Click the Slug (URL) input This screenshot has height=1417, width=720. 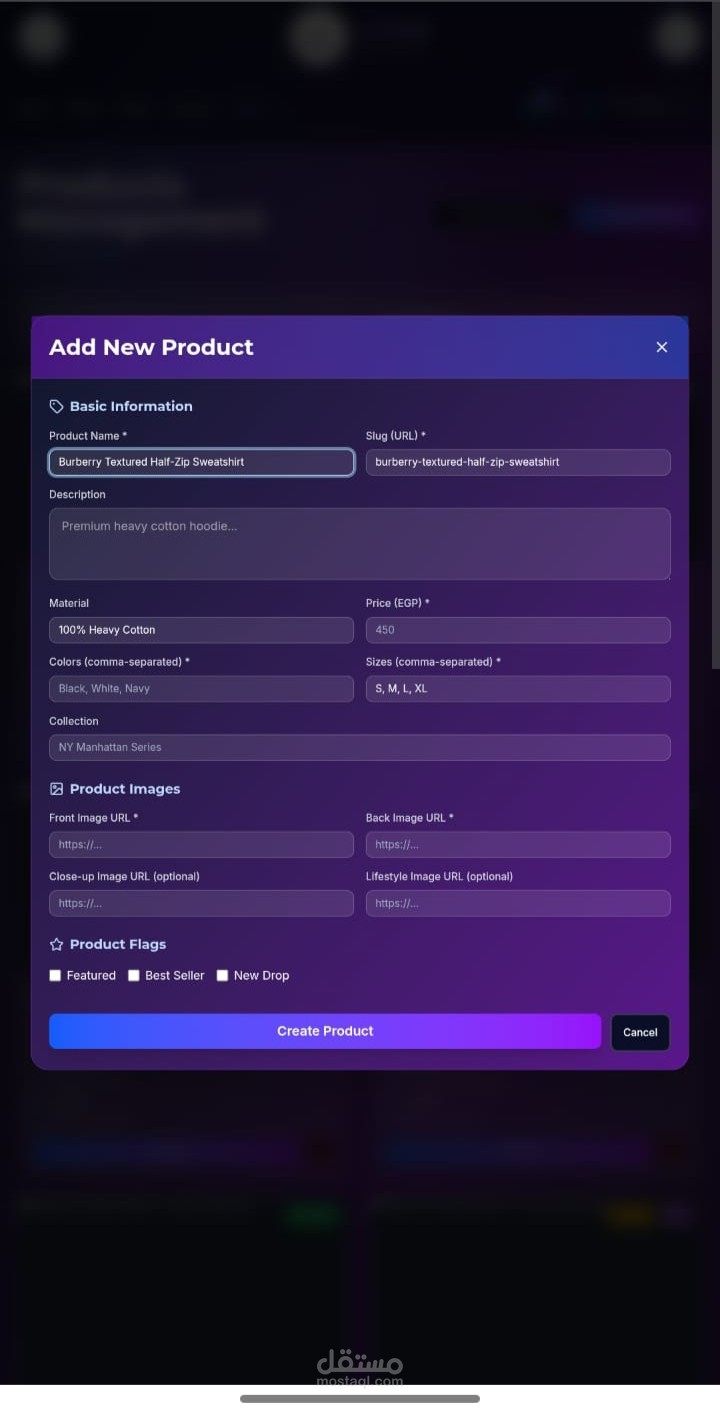(518, 462)
